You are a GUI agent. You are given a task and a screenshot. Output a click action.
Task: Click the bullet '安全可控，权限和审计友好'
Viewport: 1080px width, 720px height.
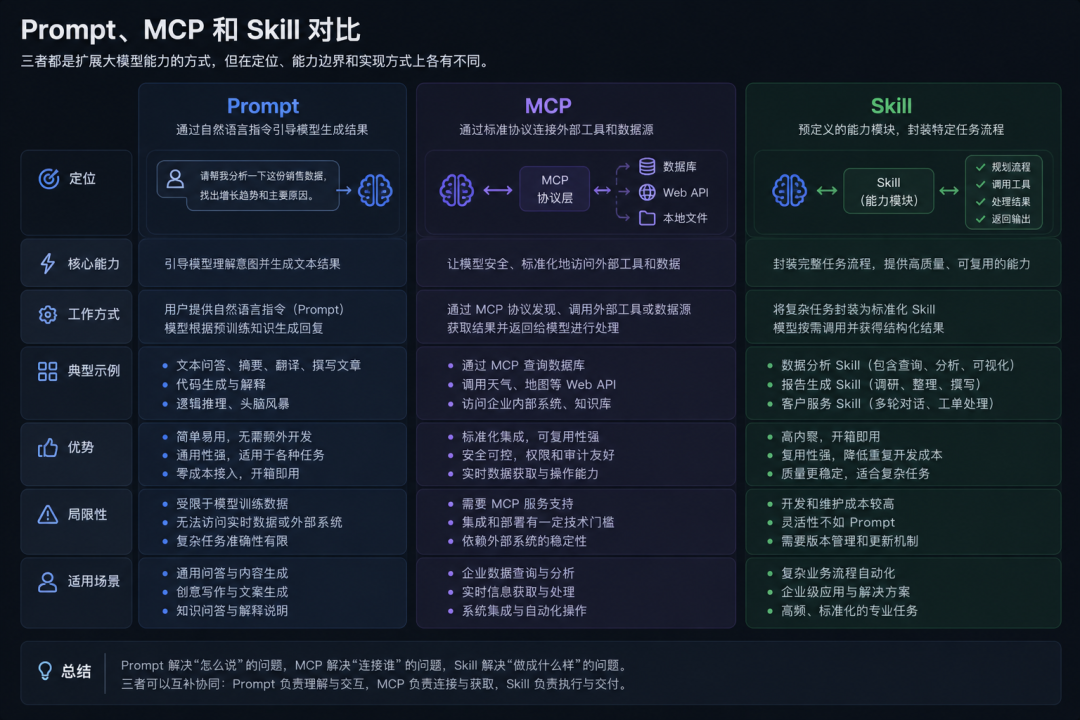pyautogui.click(x=538, y=455)
